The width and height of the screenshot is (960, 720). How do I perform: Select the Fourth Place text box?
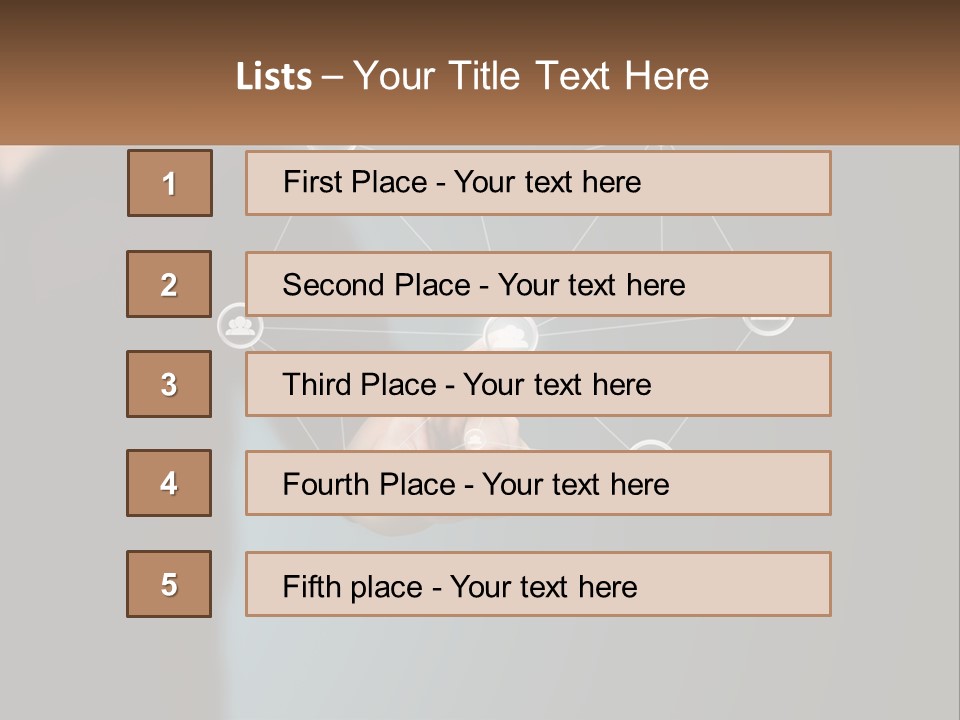point(538,483)
